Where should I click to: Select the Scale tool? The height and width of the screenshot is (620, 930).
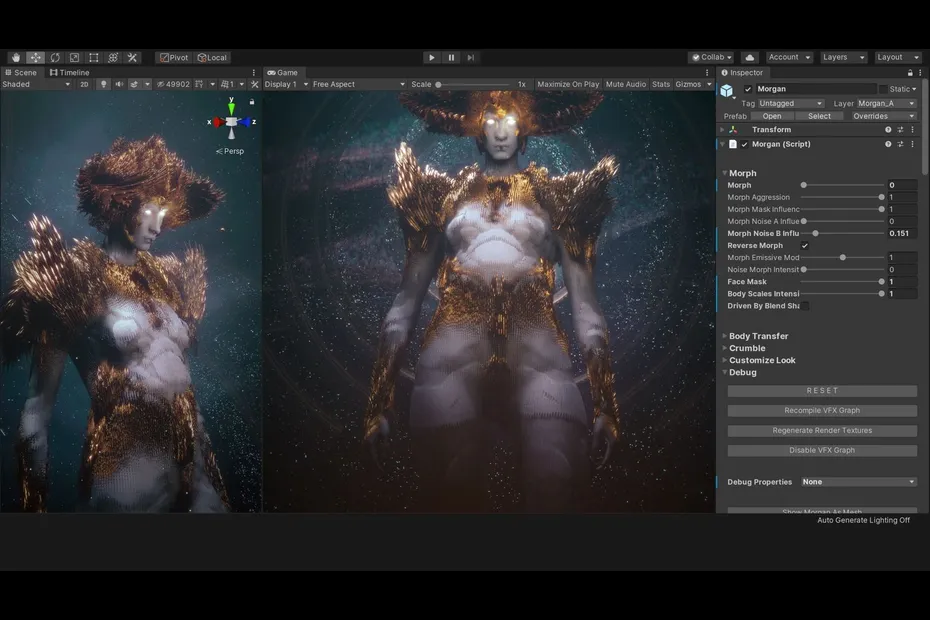coord(74,58)
